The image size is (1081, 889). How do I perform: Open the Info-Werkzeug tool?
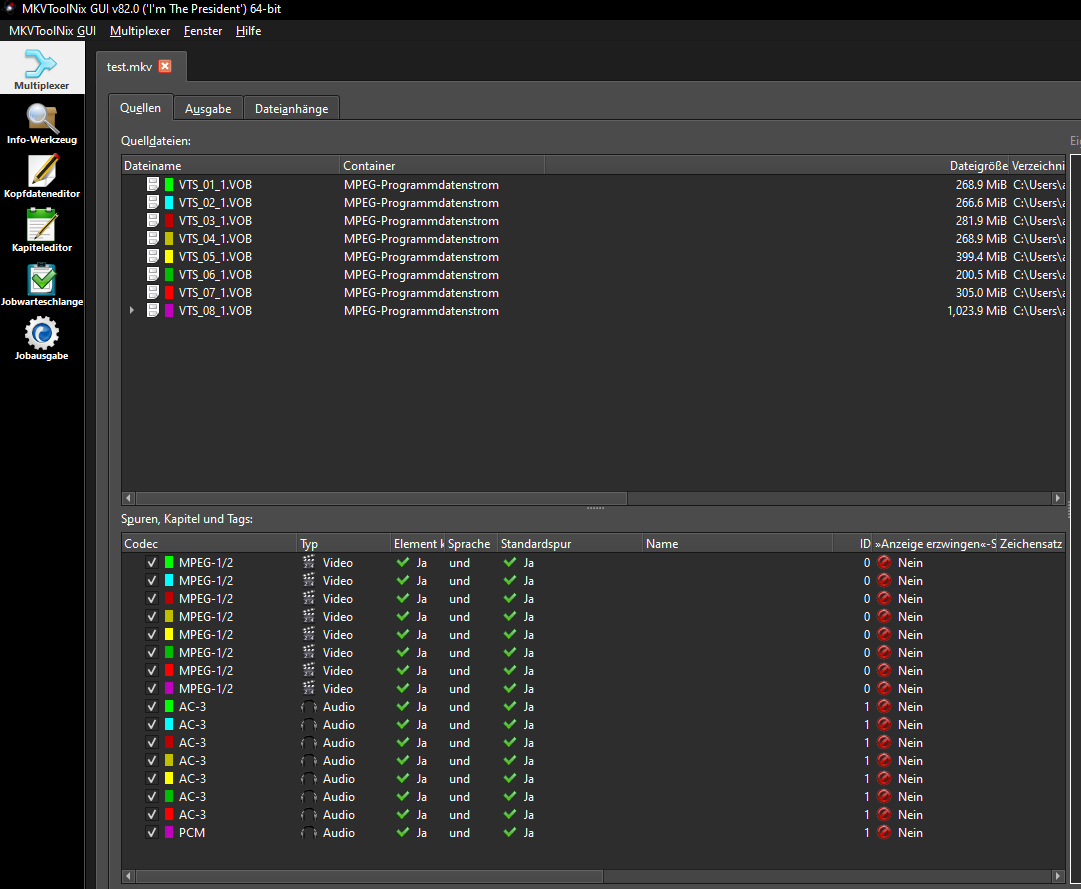point(42,123)
